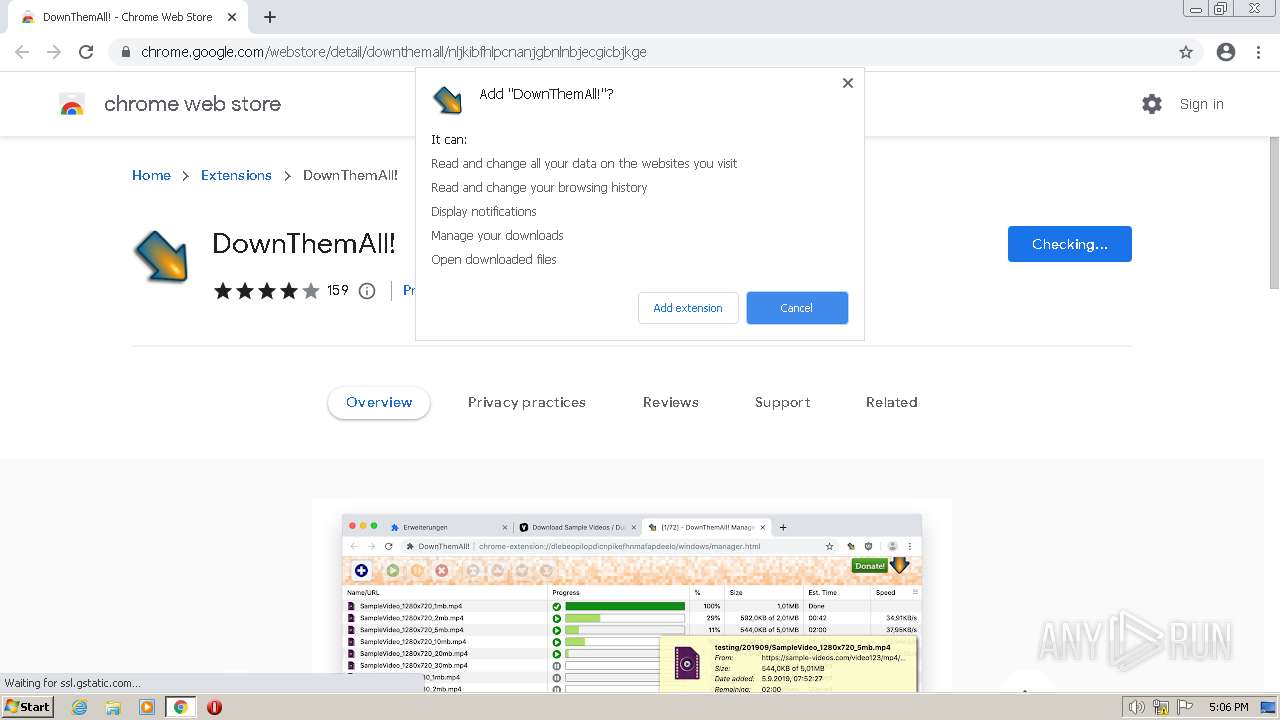Screen dimensions: 1280x720
Task: Open the web store settings gear
Action: tap(1152, 104)
